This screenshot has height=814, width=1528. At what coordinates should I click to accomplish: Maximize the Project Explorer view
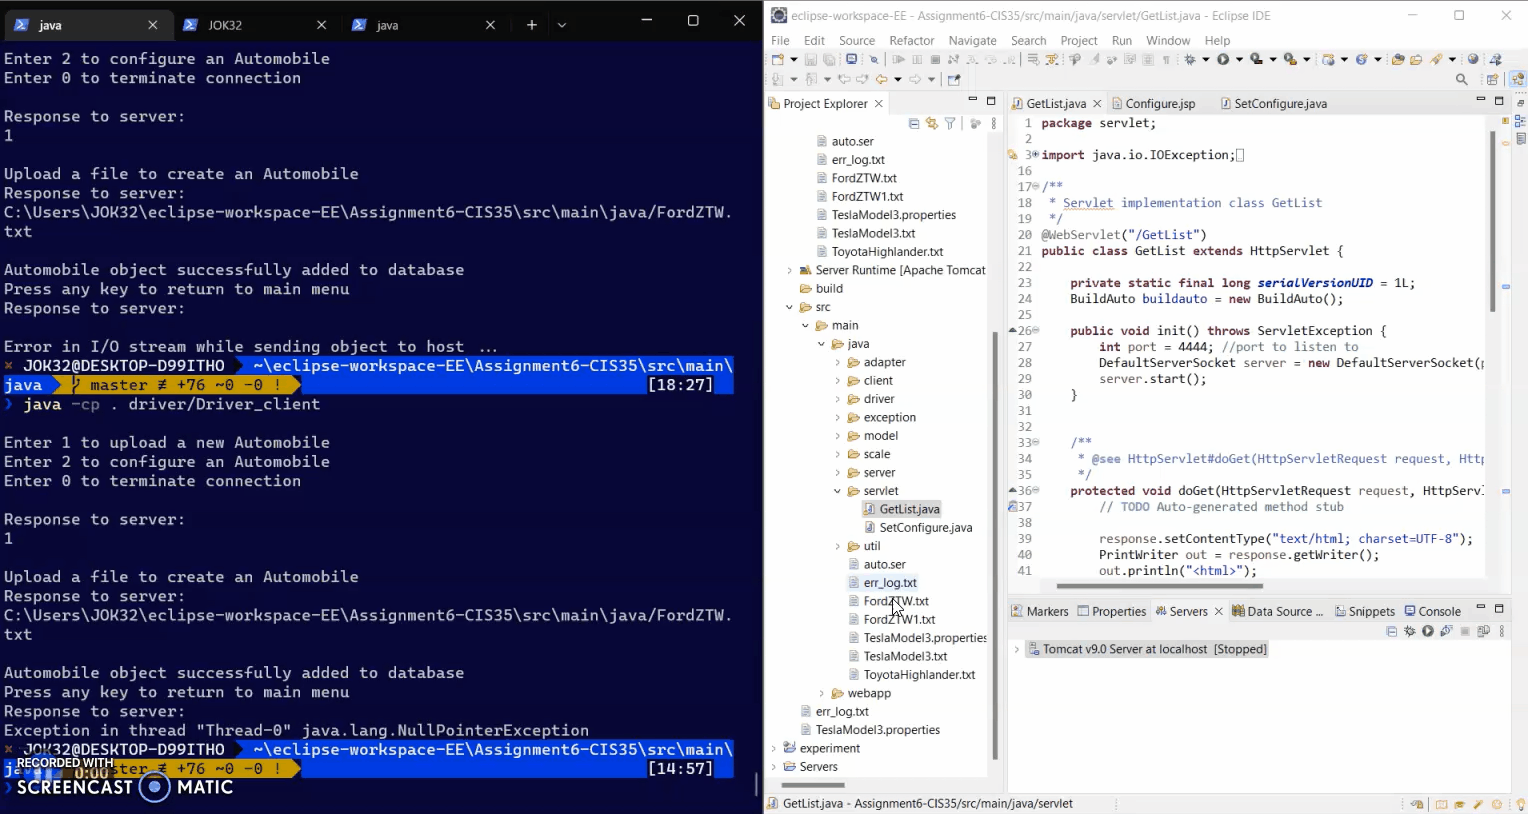pos(991,100)
